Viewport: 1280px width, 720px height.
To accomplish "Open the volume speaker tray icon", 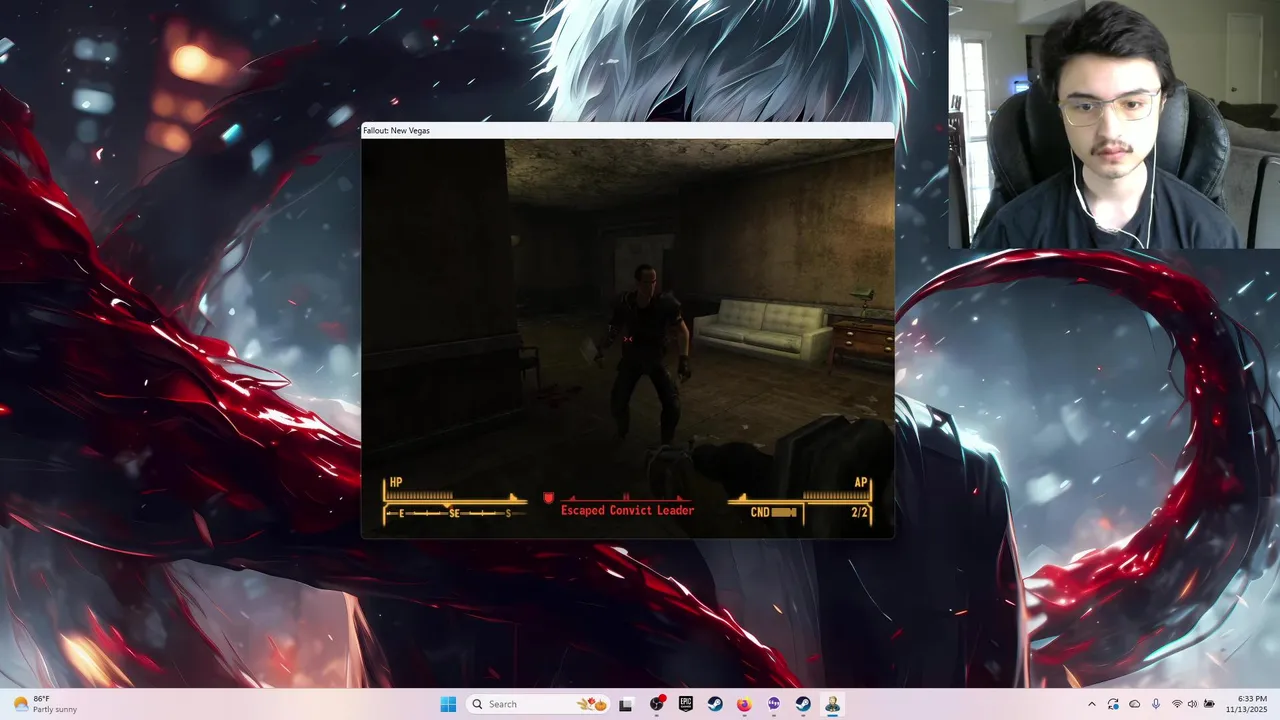I will [x=1193, y=704].
